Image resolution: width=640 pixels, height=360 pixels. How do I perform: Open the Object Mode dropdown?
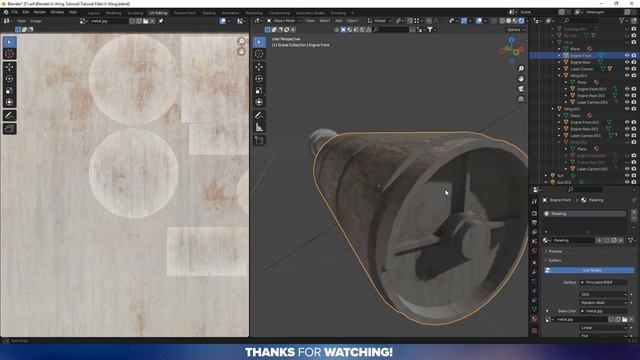click(x=284, y=21)
